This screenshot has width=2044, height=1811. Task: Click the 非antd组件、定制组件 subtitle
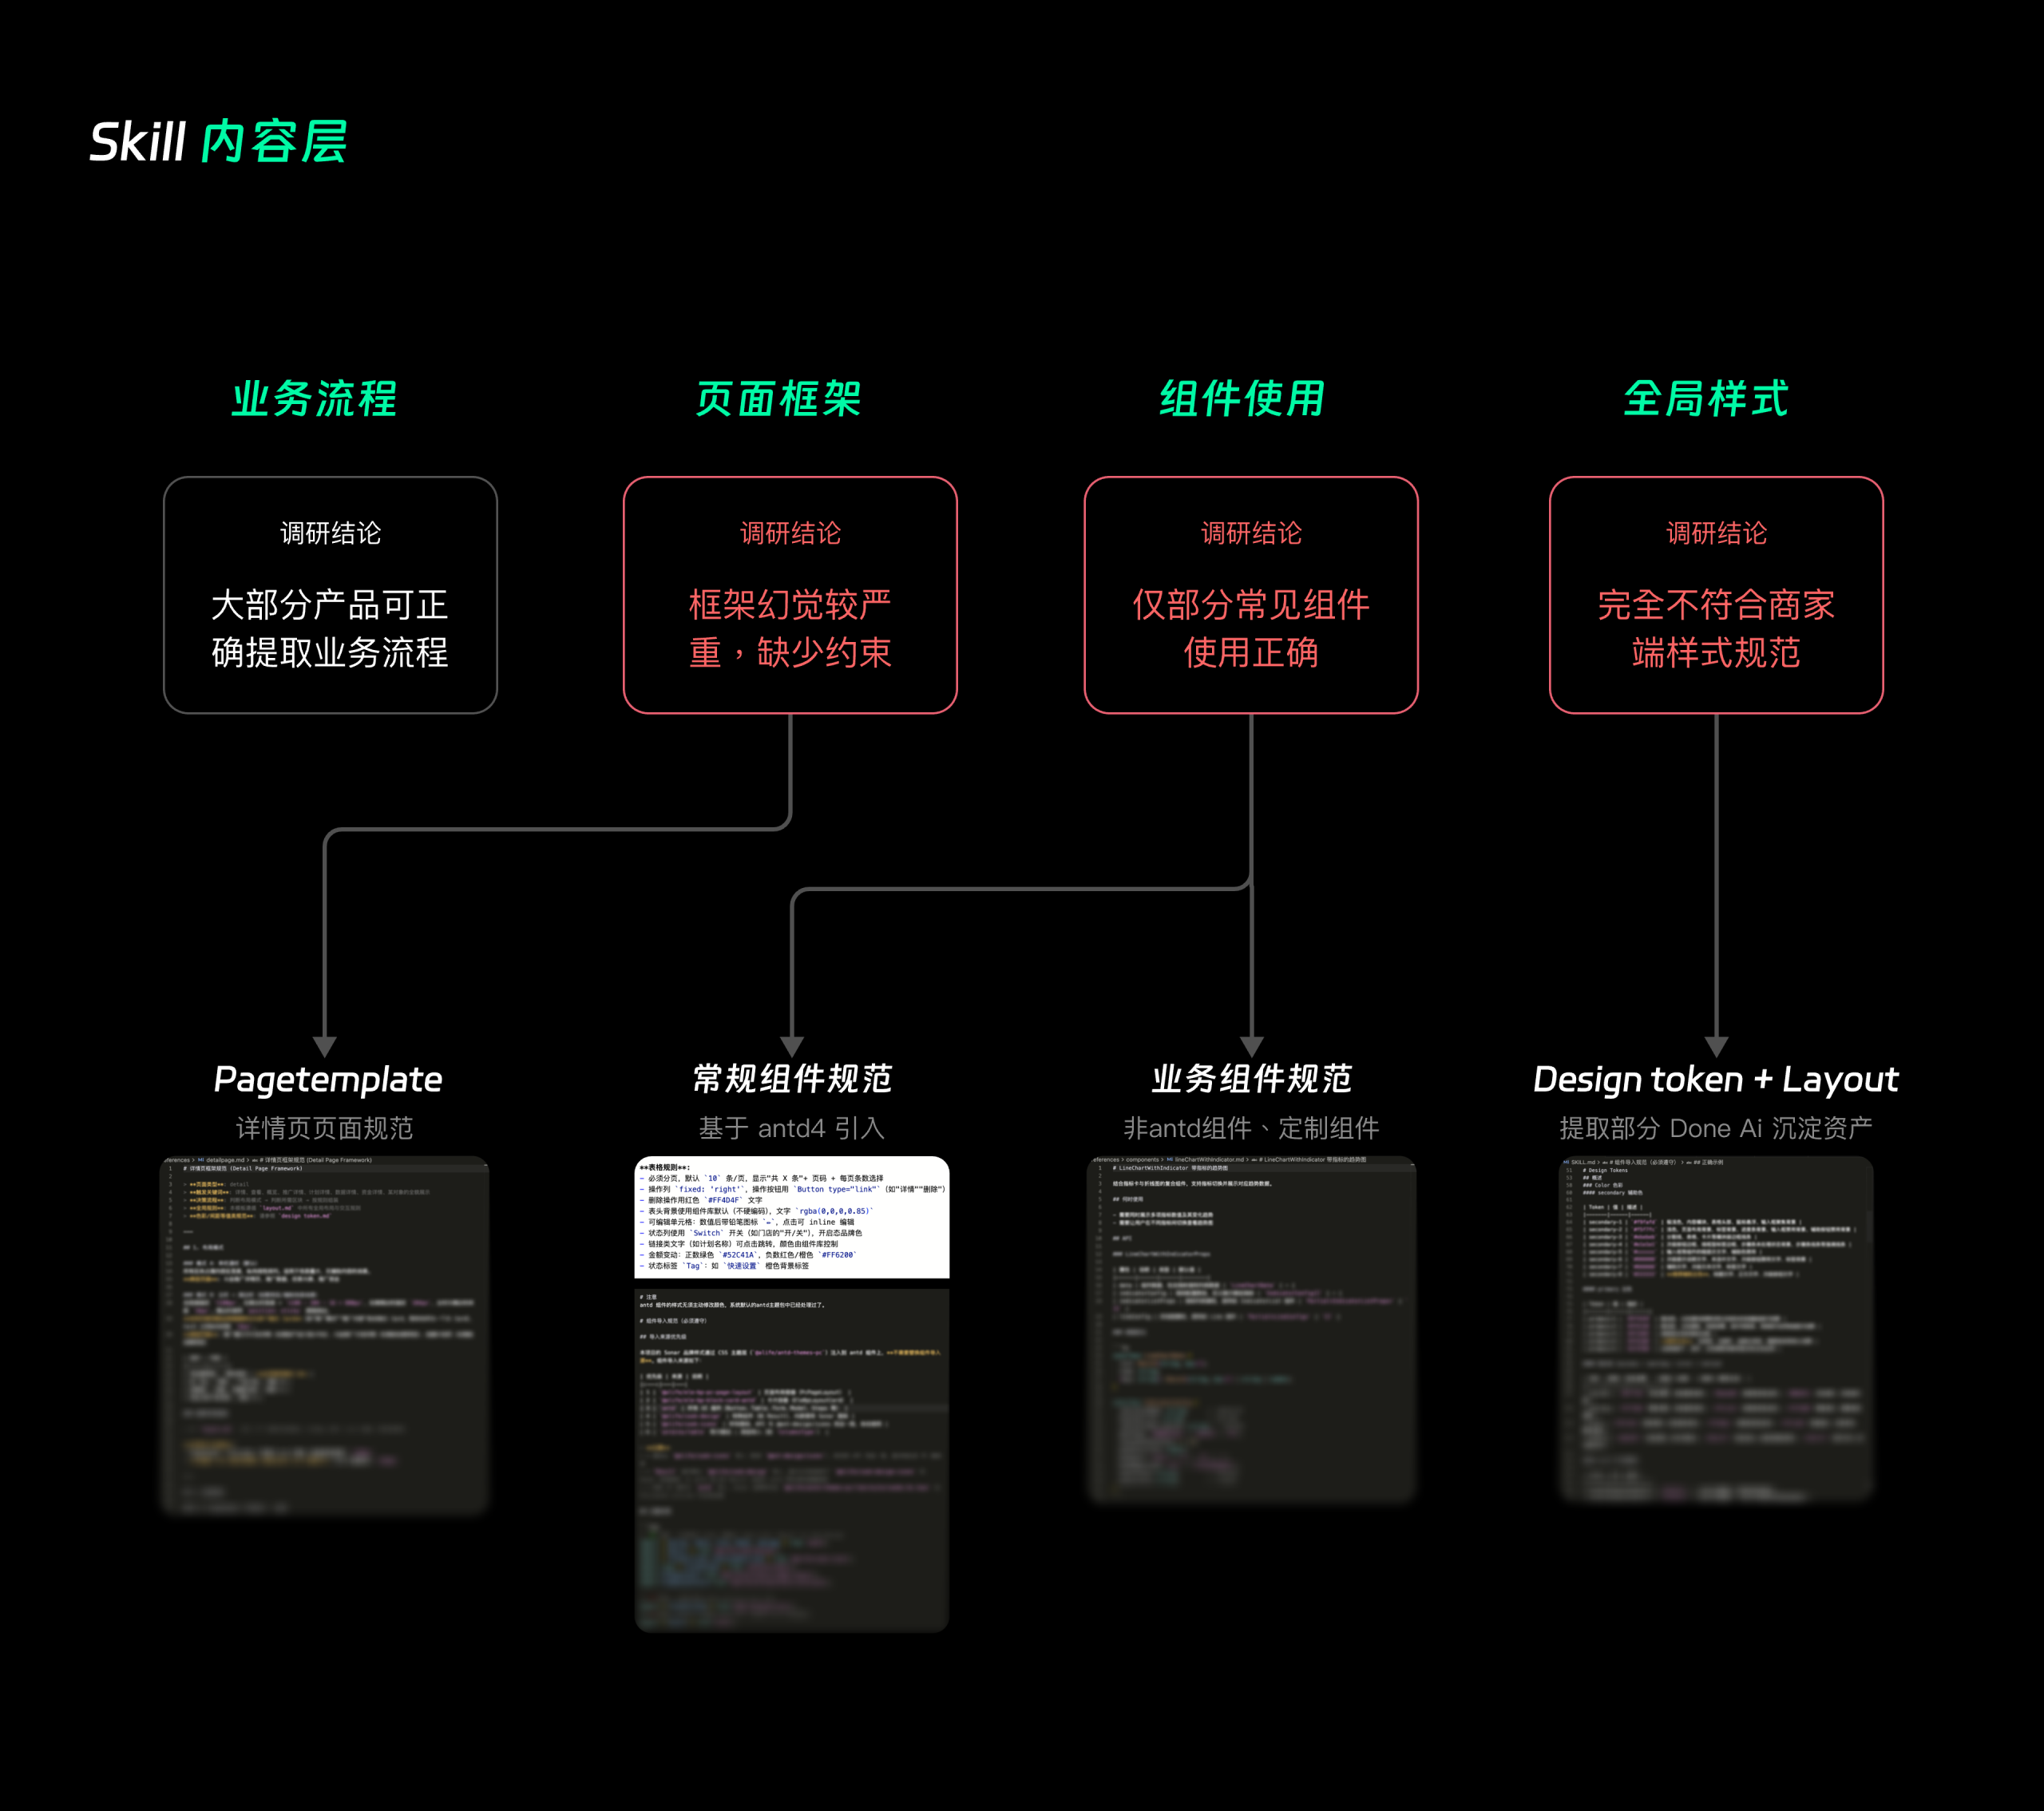point(1251,1128)
